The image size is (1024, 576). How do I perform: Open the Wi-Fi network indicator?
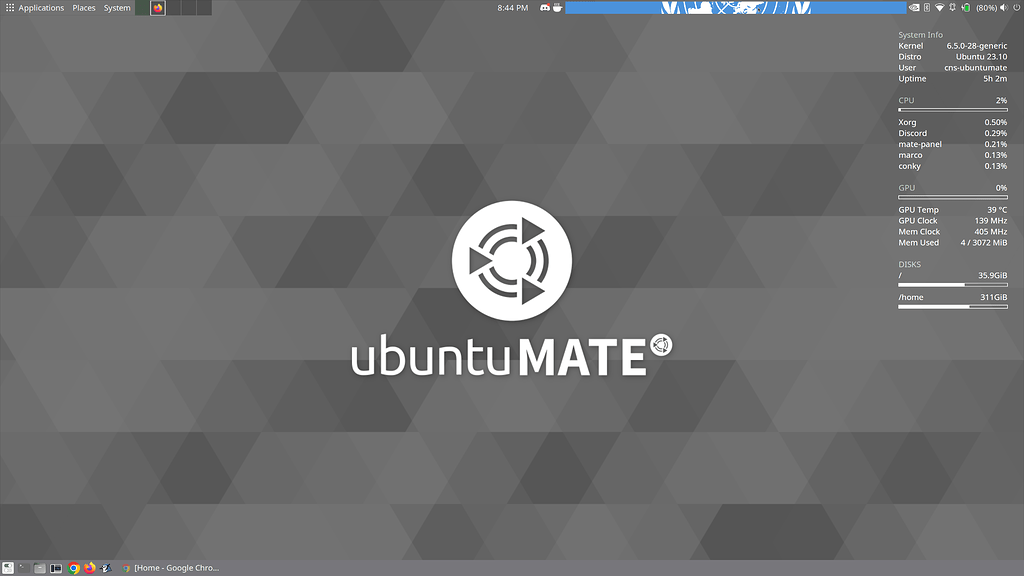click(940, 7)
